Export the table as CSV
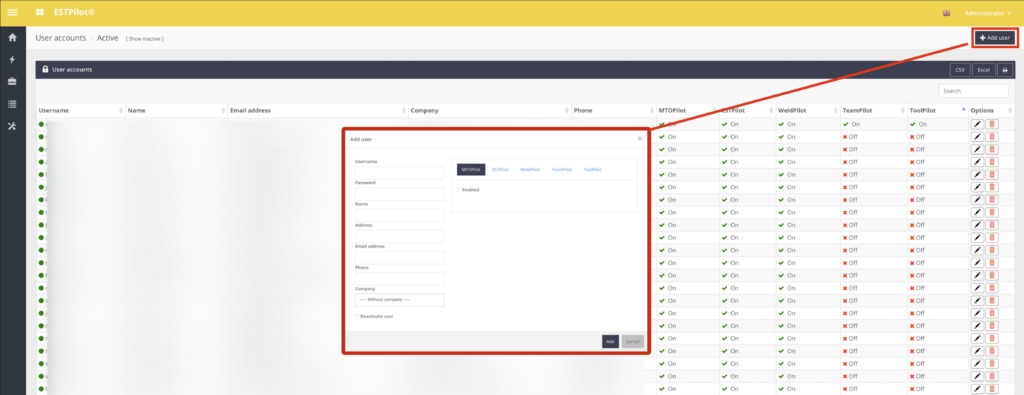Image resolution: width=1024 pixels, height=395 pixels. coord(959,70)
